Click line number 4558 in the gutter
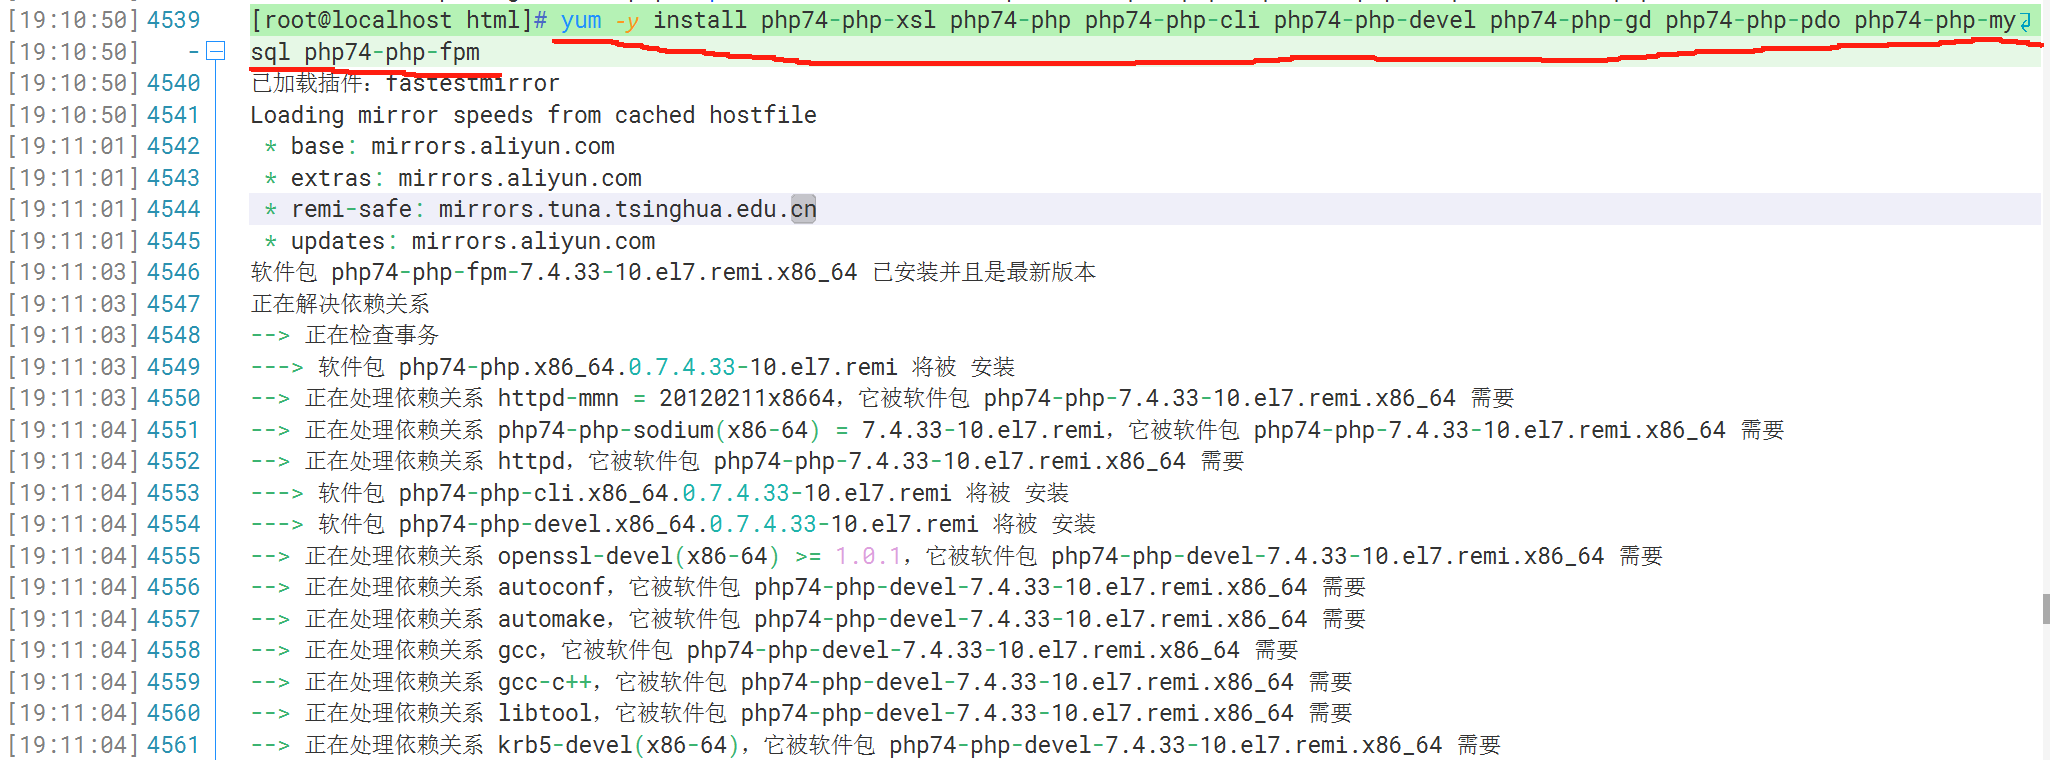This screenshot has height=760, width=2050. (x=174, y=650)
